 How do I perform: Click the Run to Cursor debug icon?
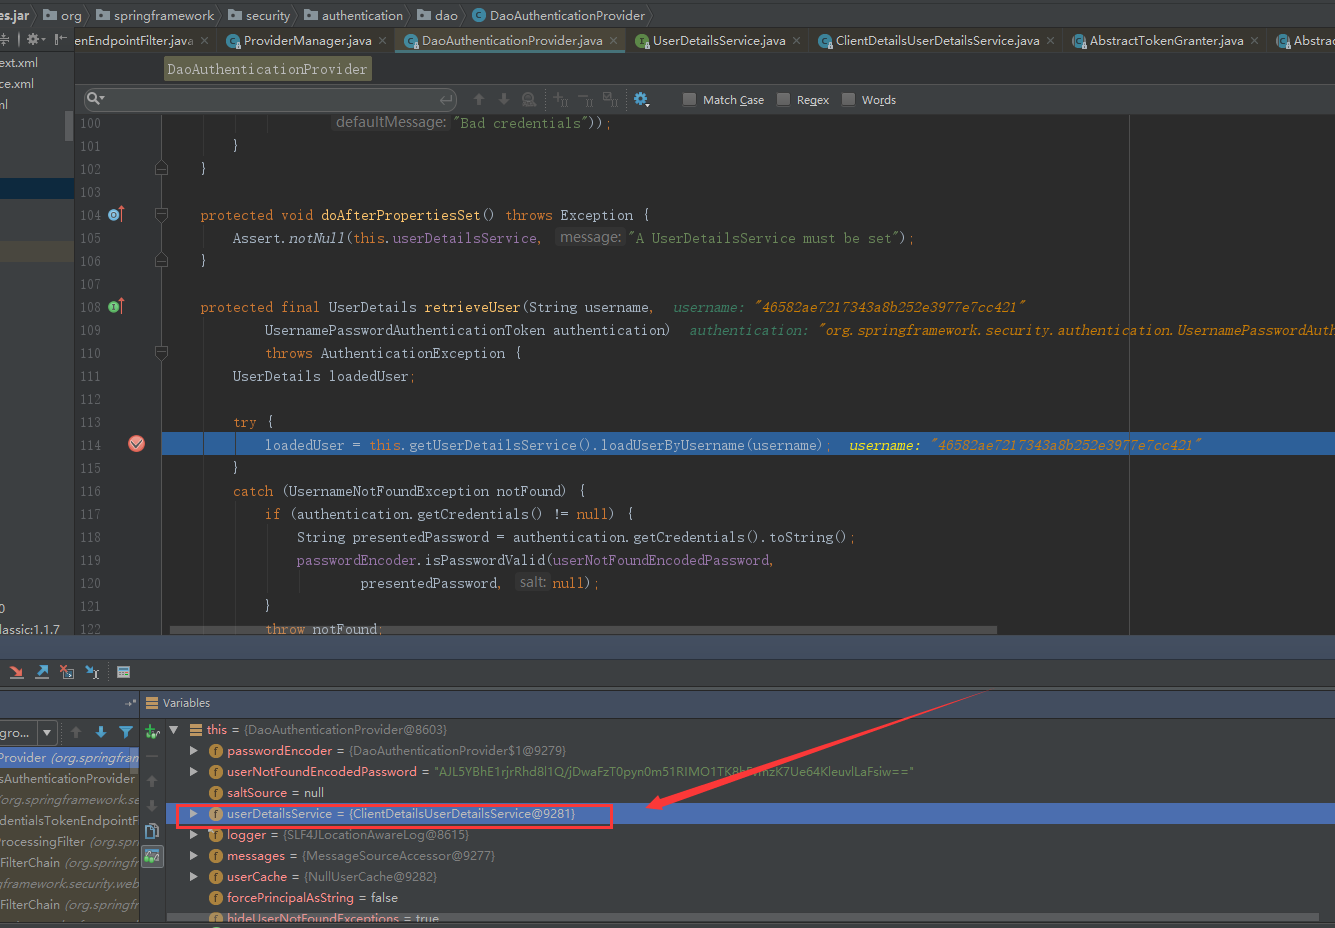(92, 672)
